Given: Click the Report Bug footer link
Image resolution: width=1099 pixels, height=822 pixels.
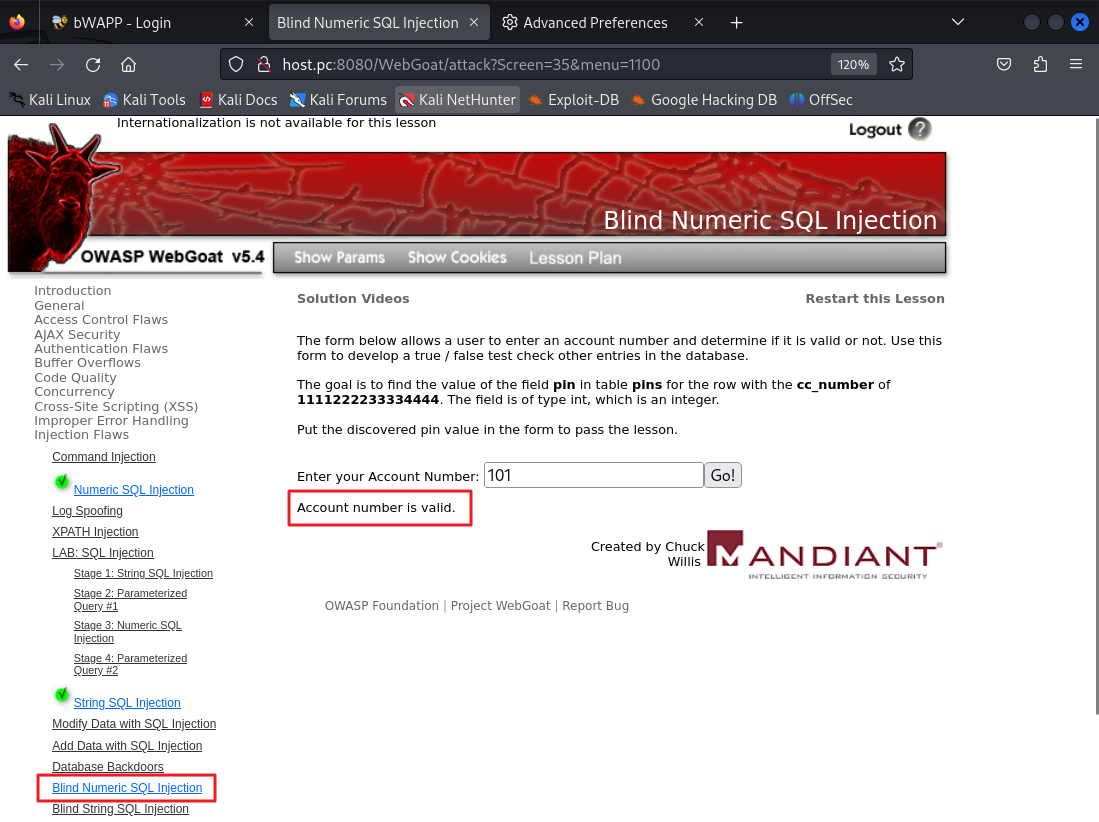Looking at the screenshot, I should coord(595,605).
